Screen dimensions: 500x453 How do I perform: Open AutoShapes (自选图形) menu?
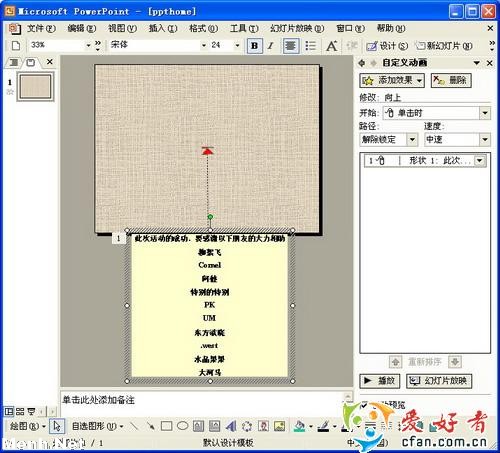point(97,426)
